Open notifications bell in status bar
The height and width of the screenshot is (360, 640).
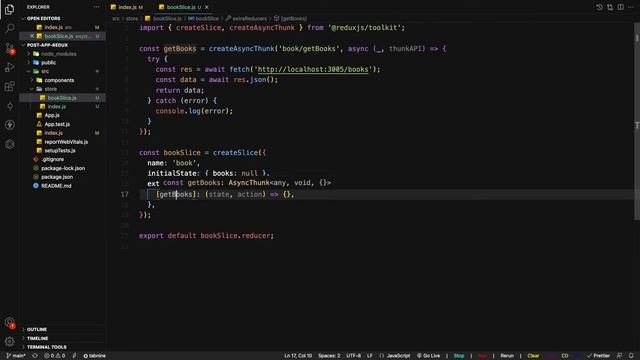point(631,356)
